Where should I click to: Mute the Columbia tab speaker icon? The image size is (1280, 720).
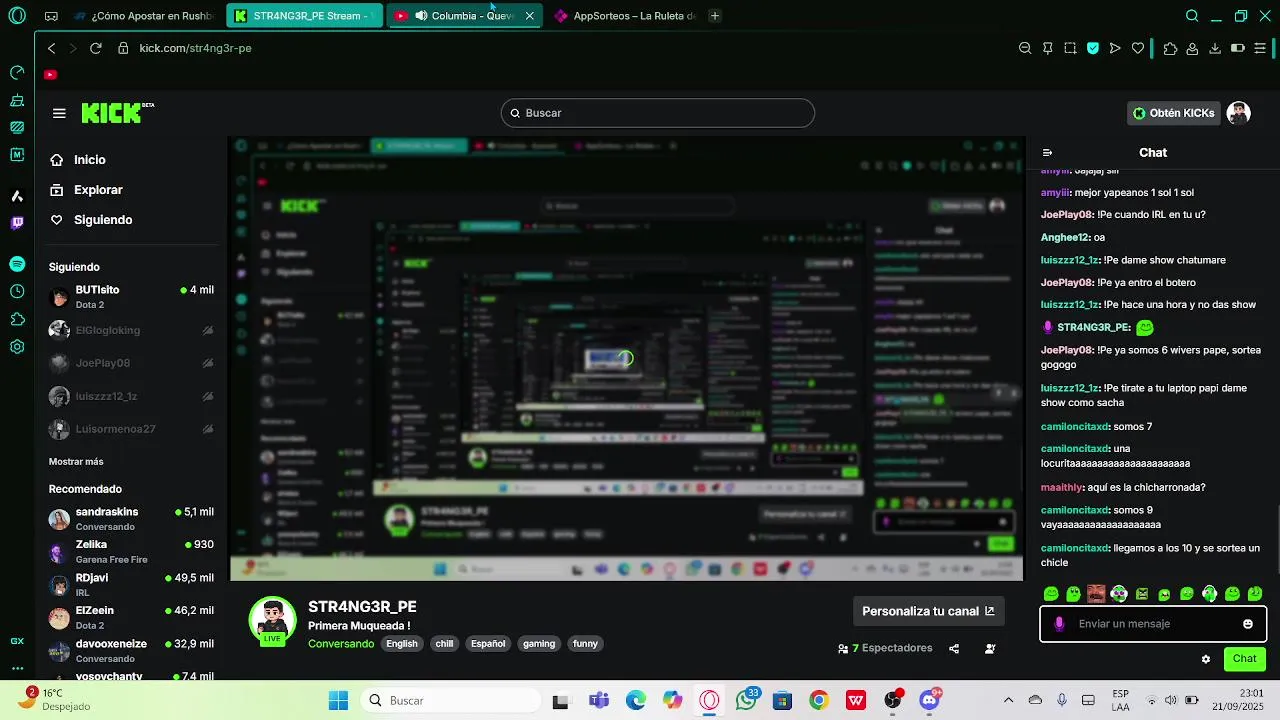pyautogui.click(x=421, y=16)
